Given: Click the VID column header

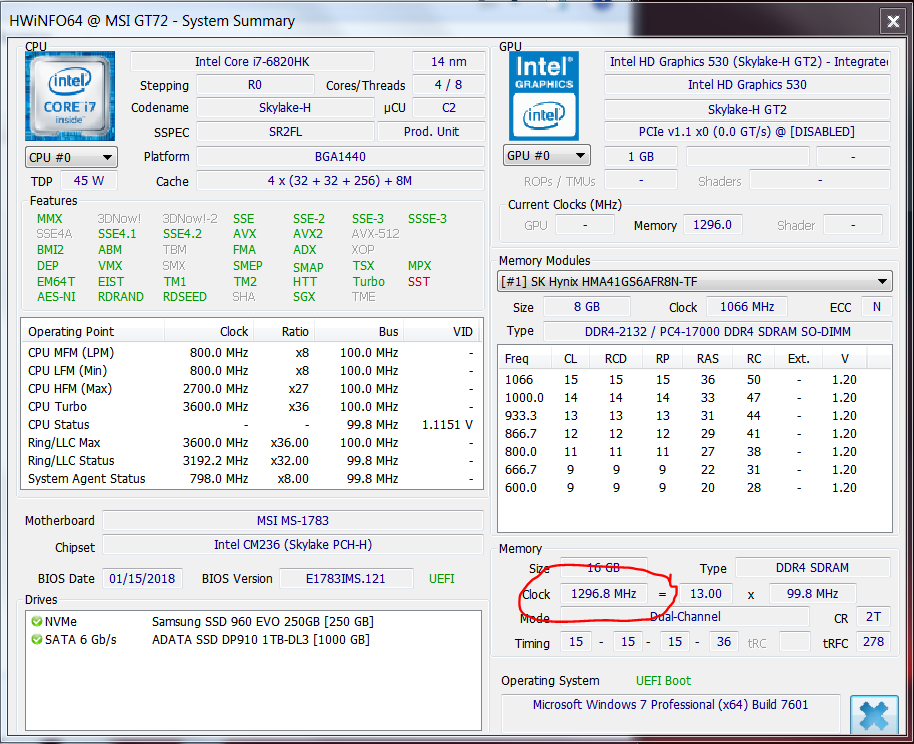Looking at the screenshot, I should [442, 332].
